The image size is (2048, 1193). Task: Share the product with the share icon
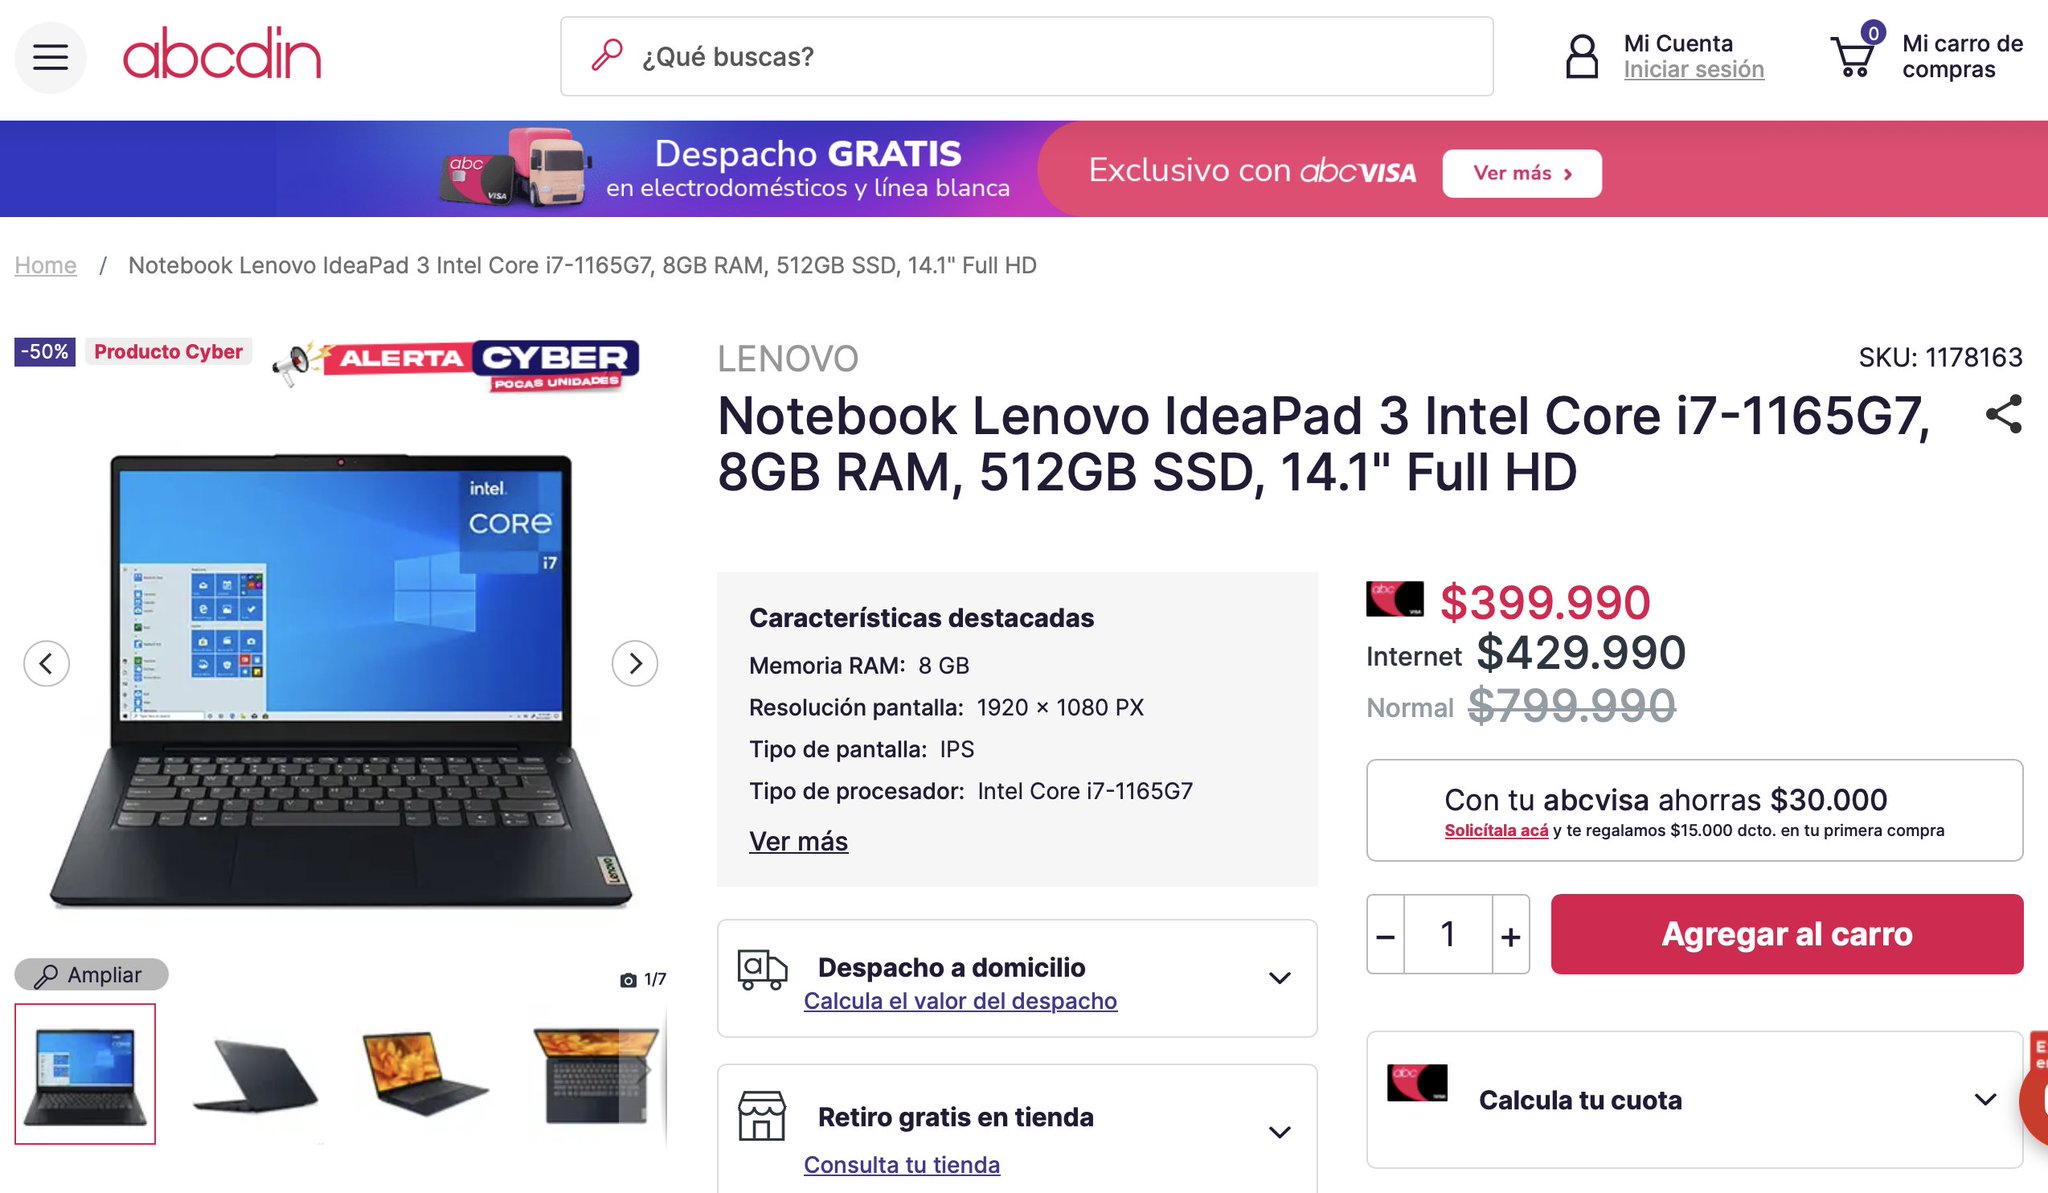tap(2003, 414)
